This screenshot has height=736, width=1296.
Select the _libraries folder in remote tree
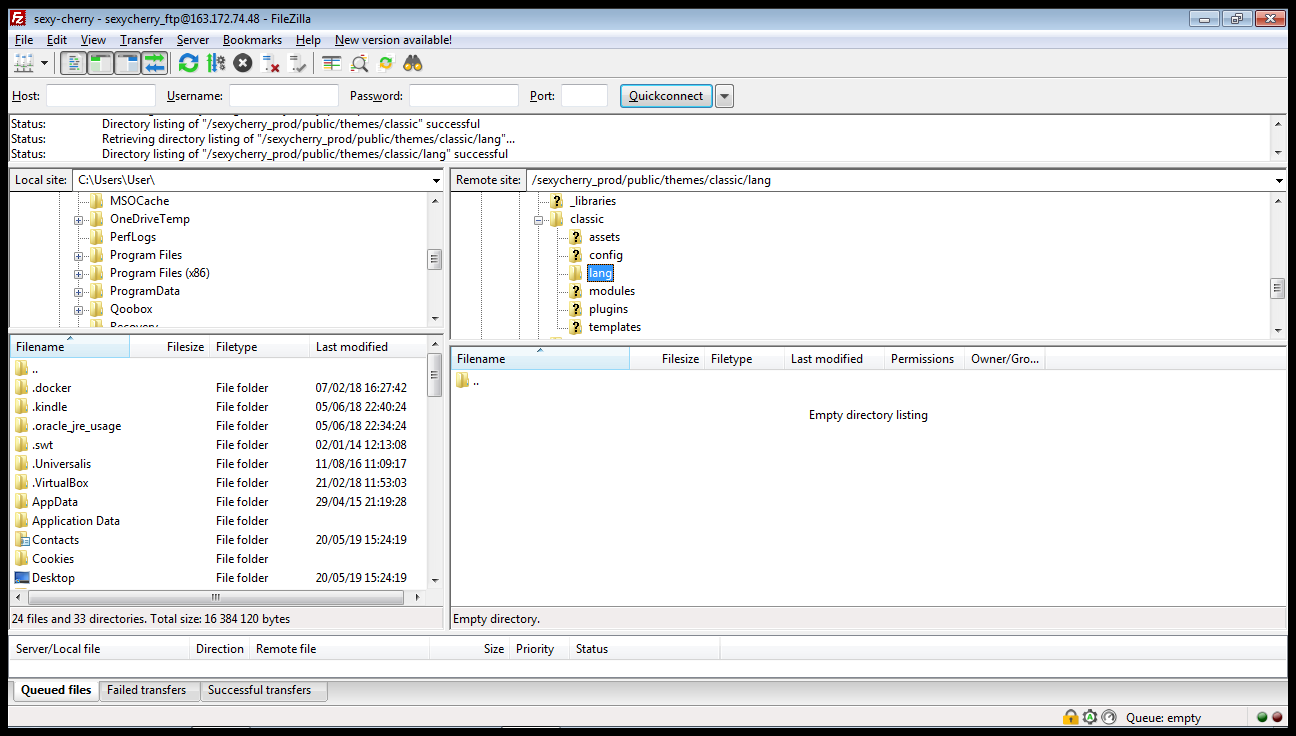coord(593,201)
